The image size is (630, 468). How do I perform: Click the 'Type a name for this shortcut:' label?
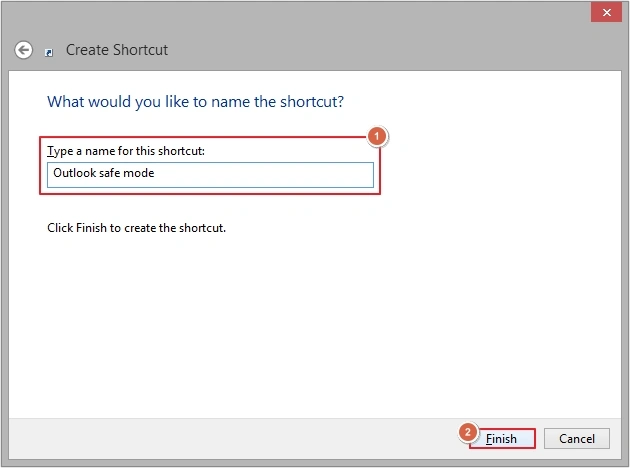tap(126, 151)
